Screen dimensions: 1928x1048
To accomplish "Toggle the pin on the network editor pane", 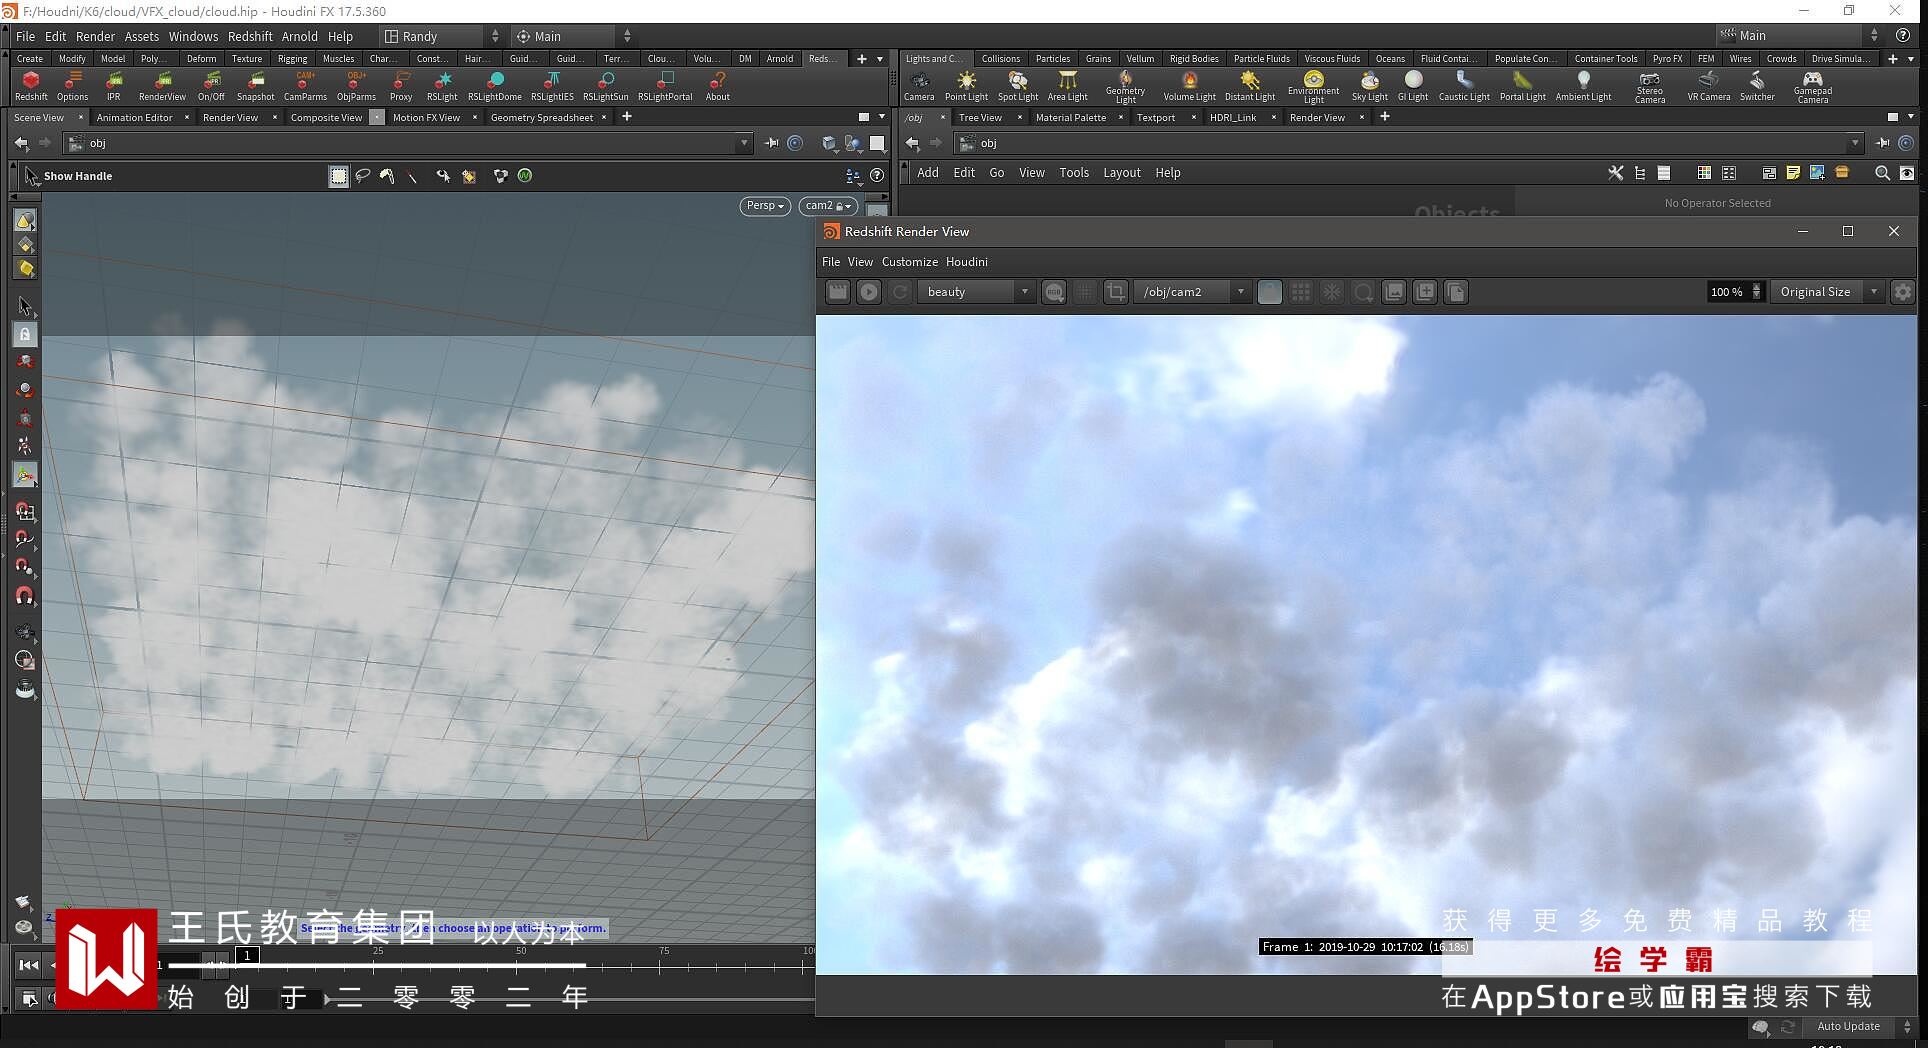I will tap(1882, 143).
